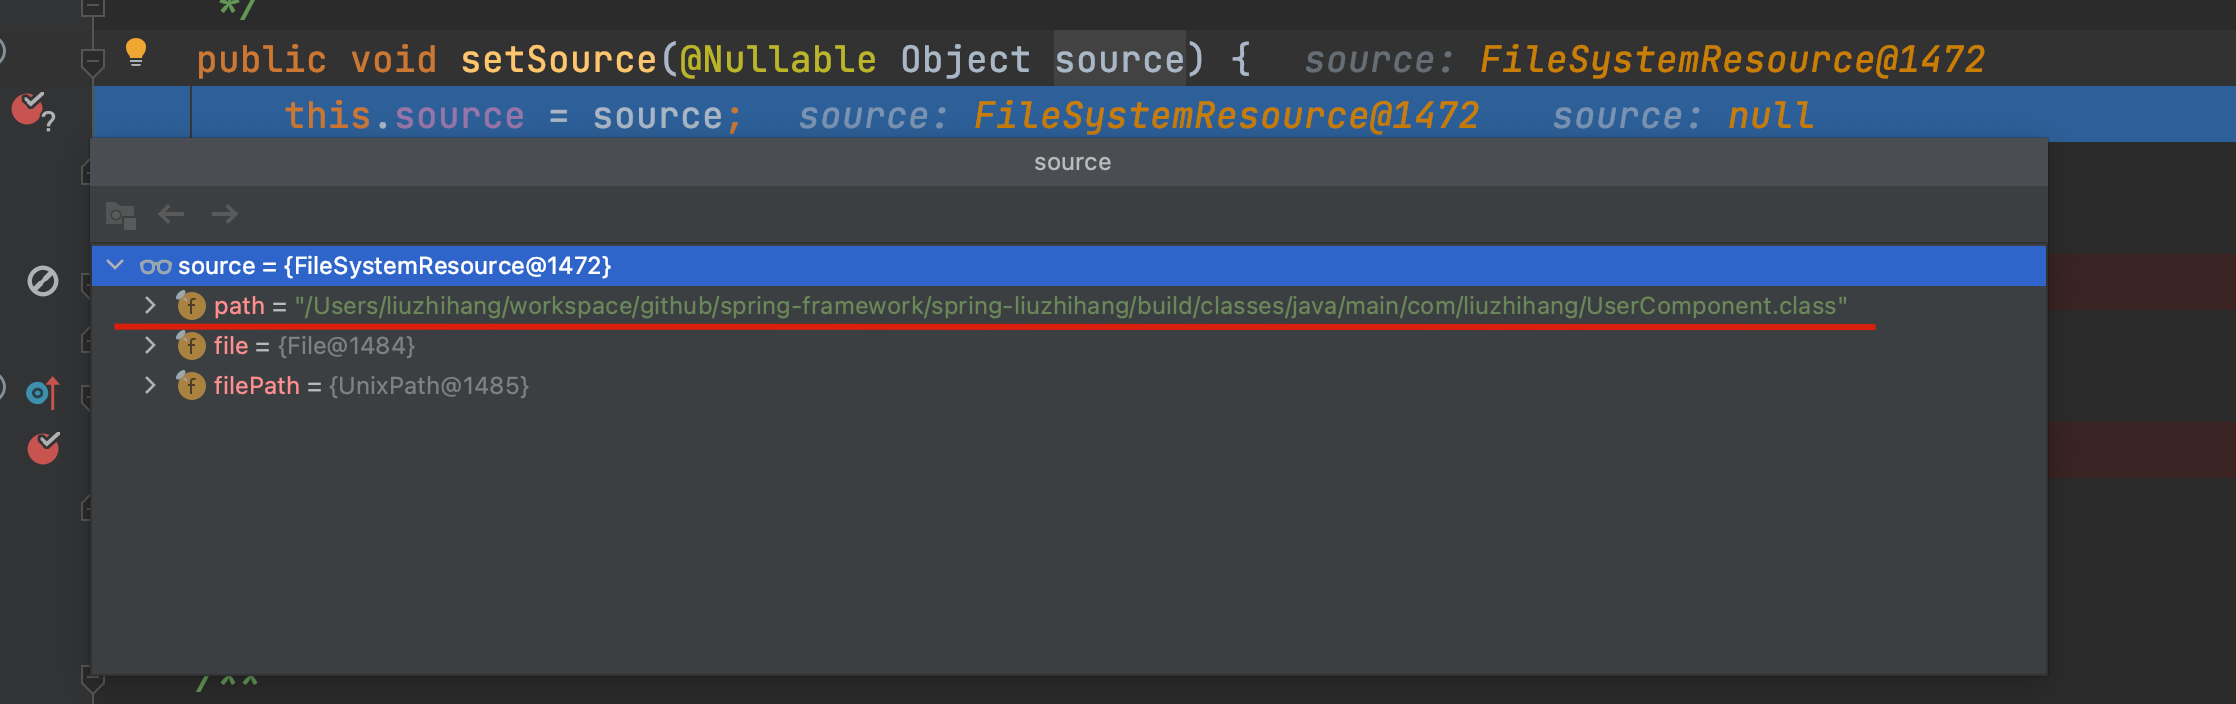Click the back arrow in source popup
Viewport: 2236px width, 704px height.
pos(172,214)
